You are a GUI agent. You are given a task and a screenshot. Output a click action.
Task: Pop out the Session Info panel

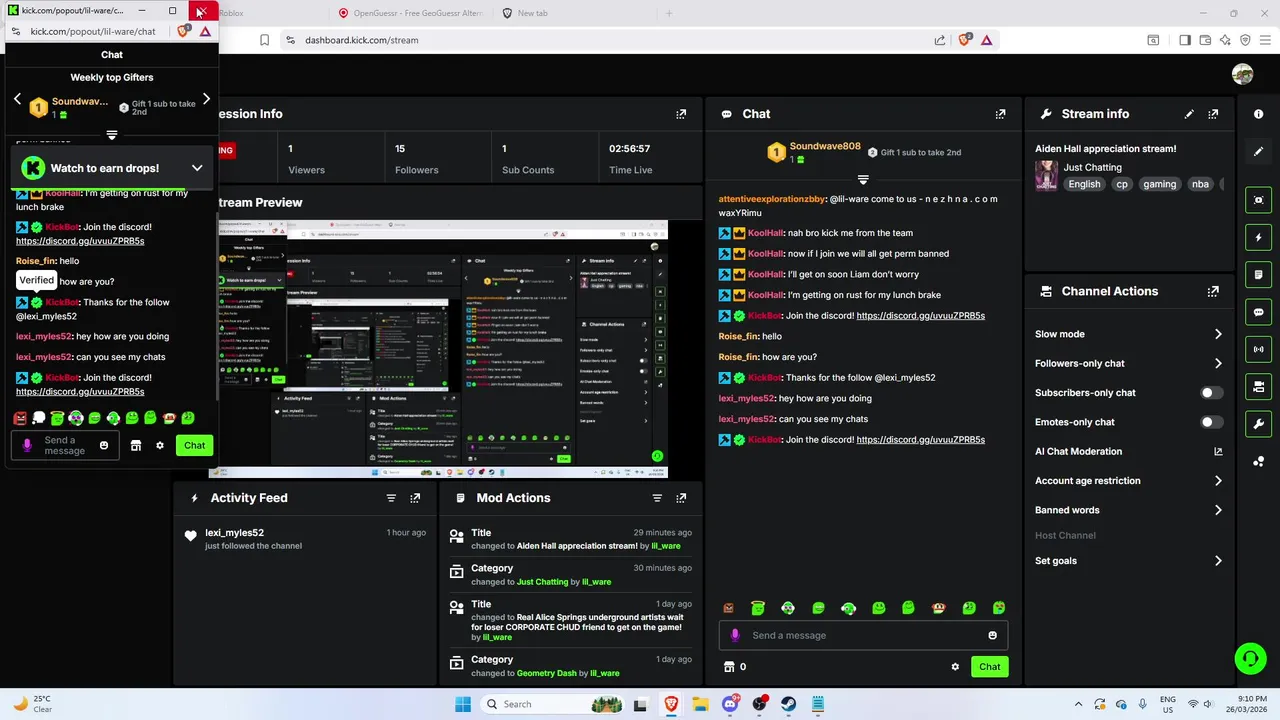(x=681, y=114)
